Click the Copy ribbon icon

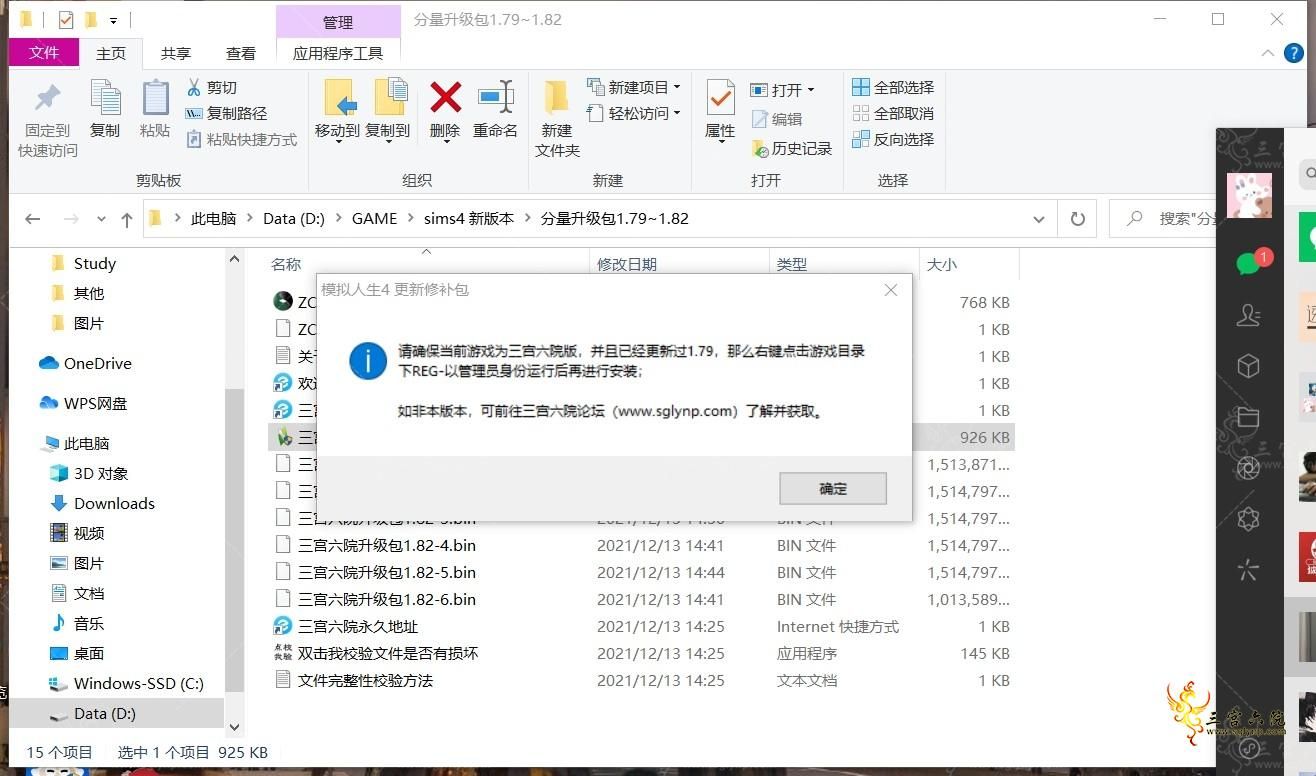pos(105,109)
